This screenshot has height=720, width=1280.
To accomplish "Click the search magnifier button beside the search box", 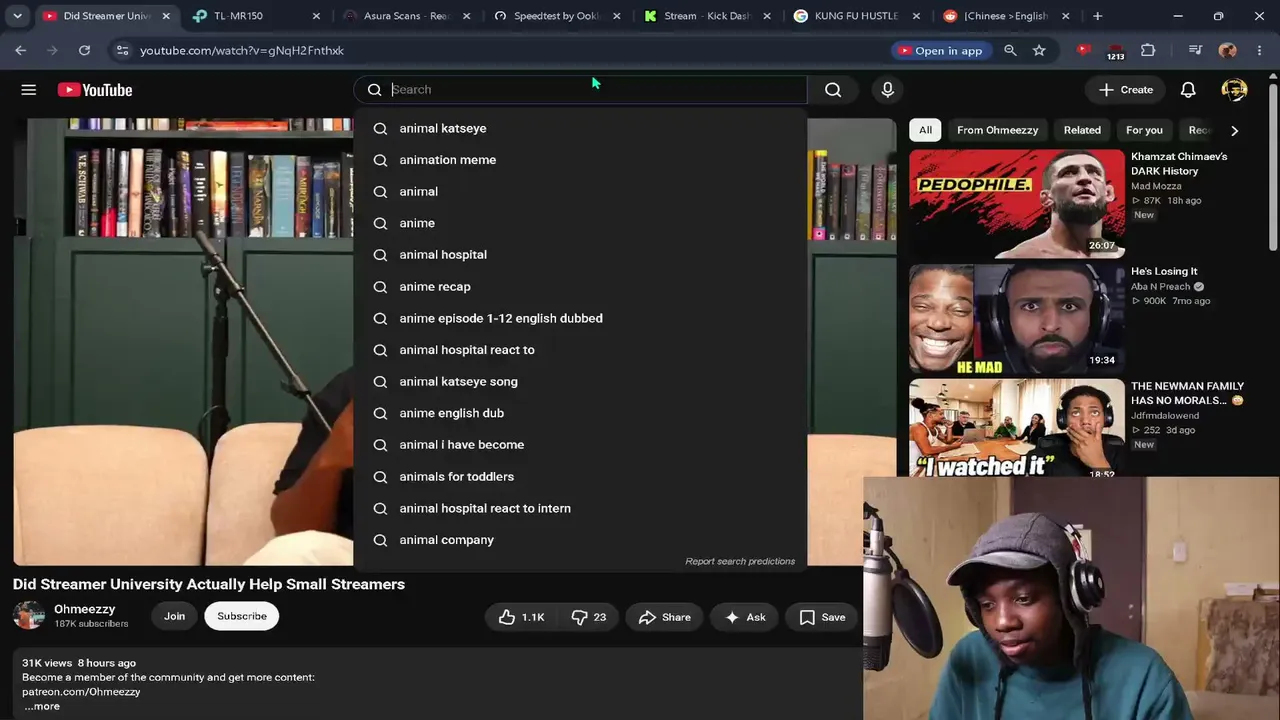I will click(833, 90).
